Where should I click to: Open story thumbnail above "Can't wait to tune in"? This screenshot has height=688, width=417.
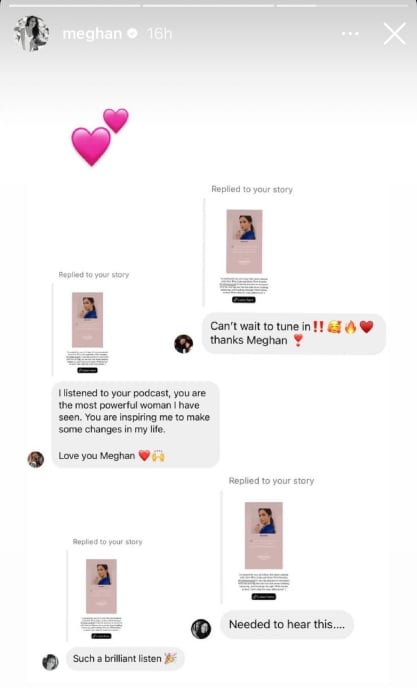pyautogui.click(x=244, y=256)
